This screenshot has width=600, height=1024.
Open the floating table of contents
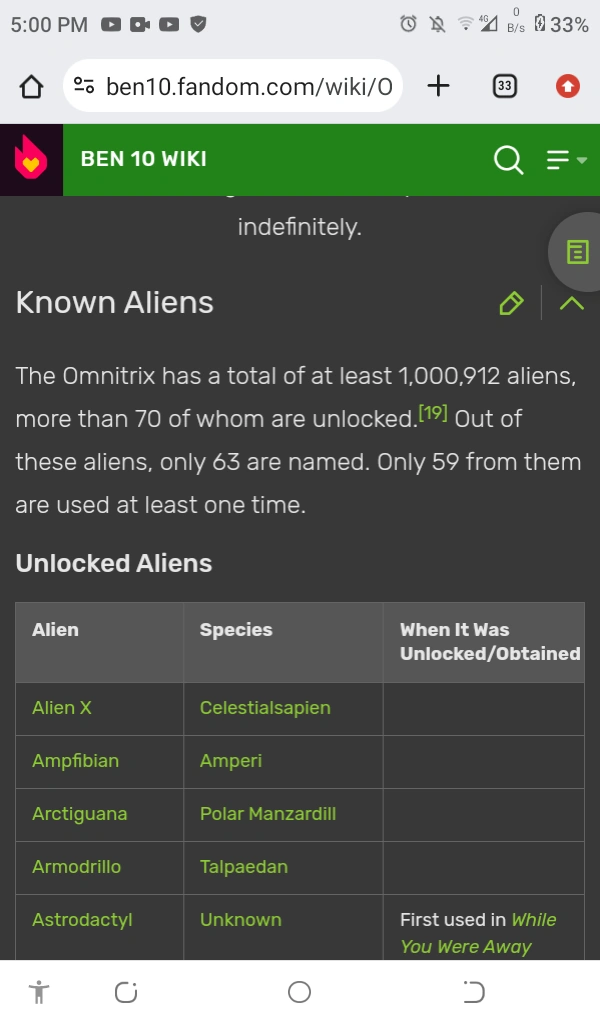[x=576, y=253]
